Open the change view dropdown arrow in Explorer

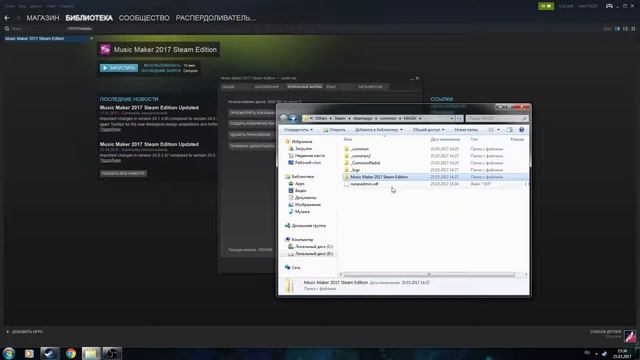498,130
